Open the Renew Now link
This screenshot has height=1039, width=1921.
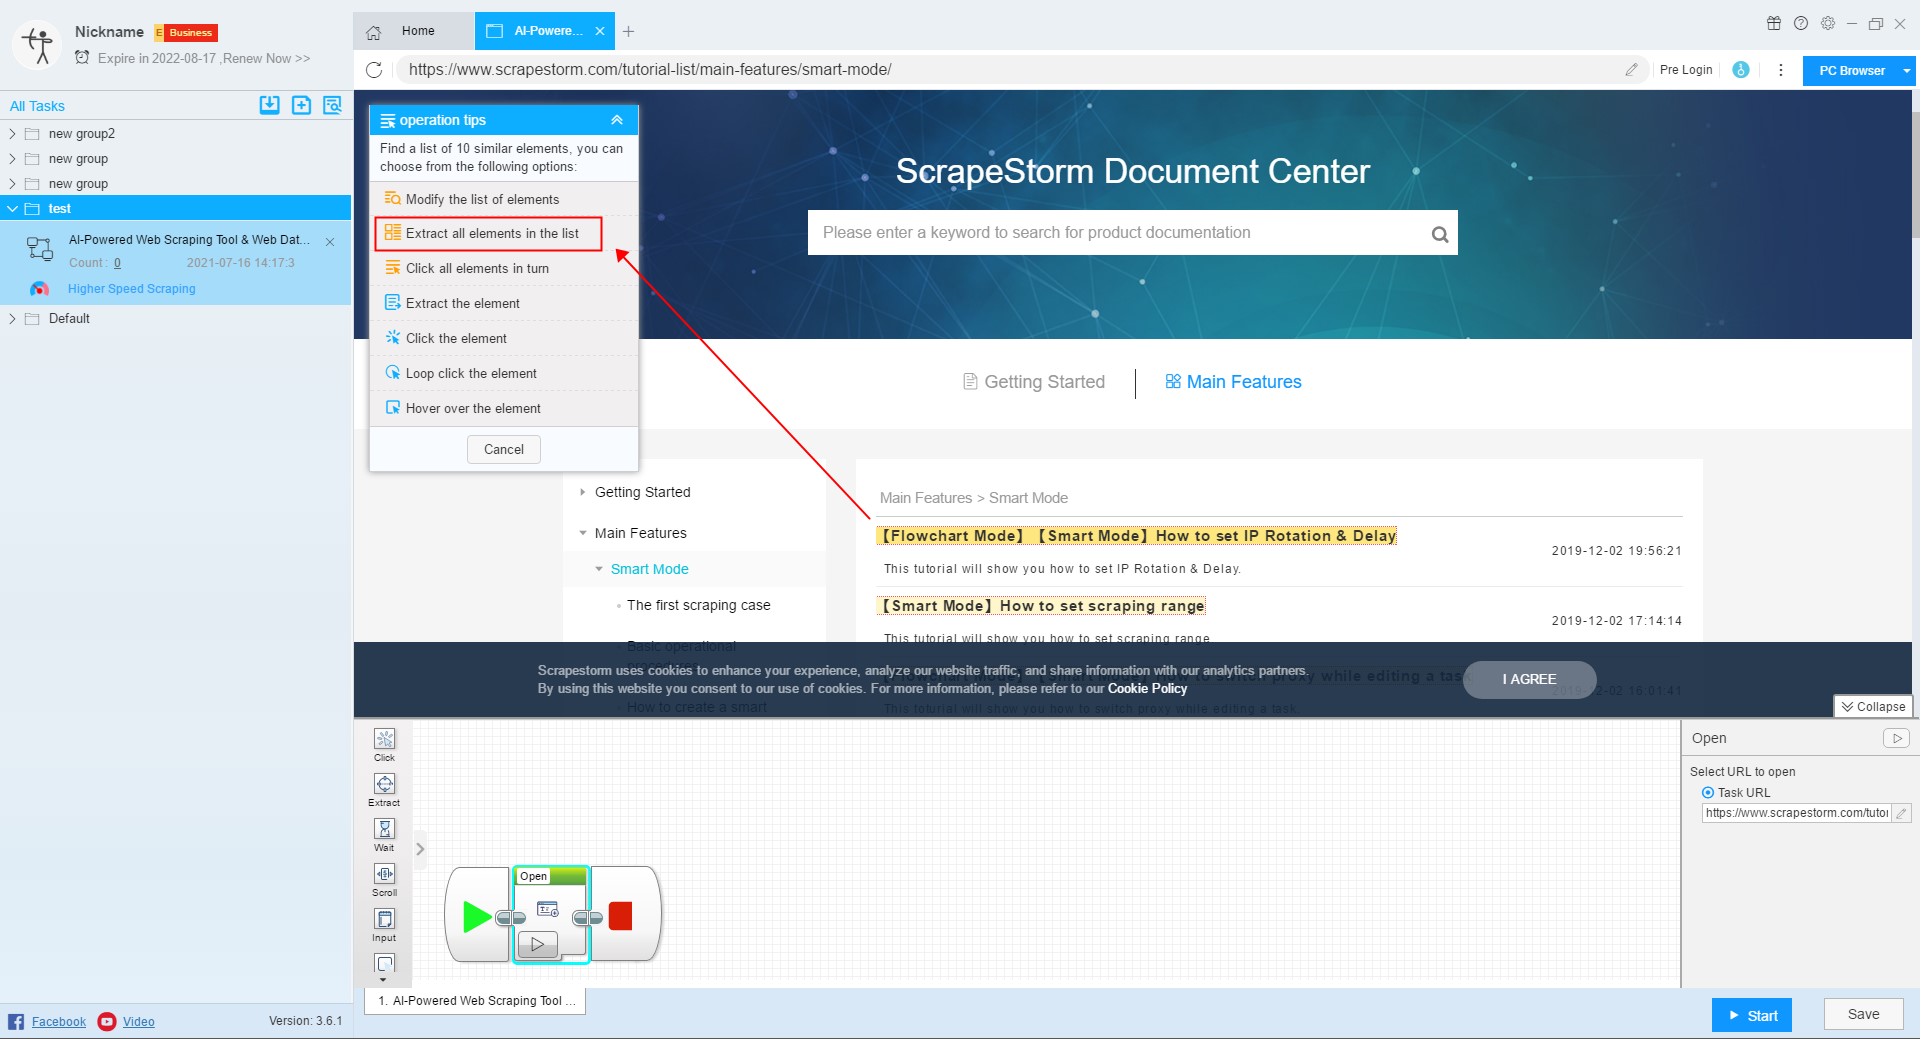click(266, 58)
